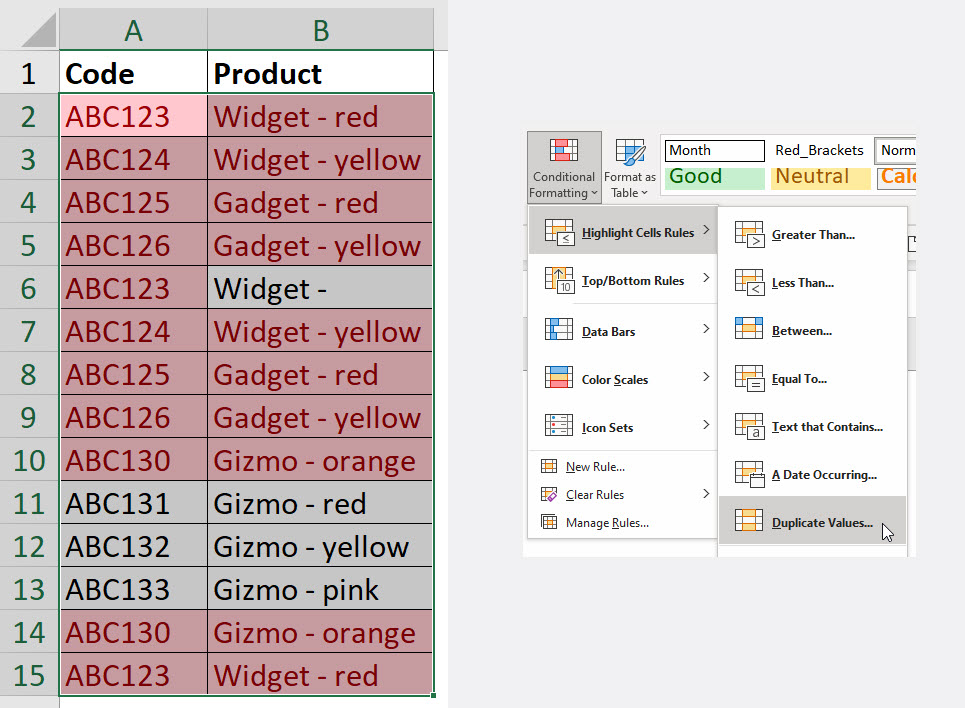Choose the Between rule icon
The width and height of the screenshot is (965, 708).
pyautogui.click(x=749, y=330)
